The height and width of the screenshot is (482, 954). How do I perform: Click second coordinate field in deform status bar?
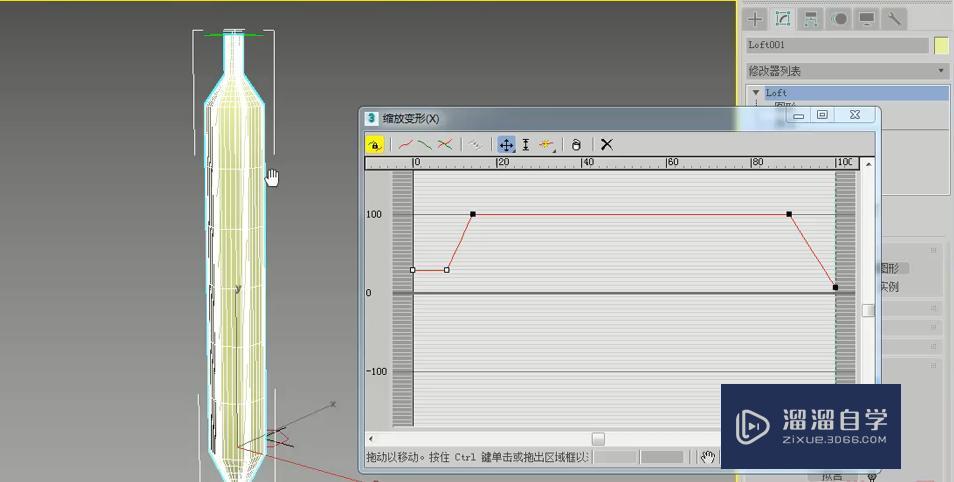point(662,457)
